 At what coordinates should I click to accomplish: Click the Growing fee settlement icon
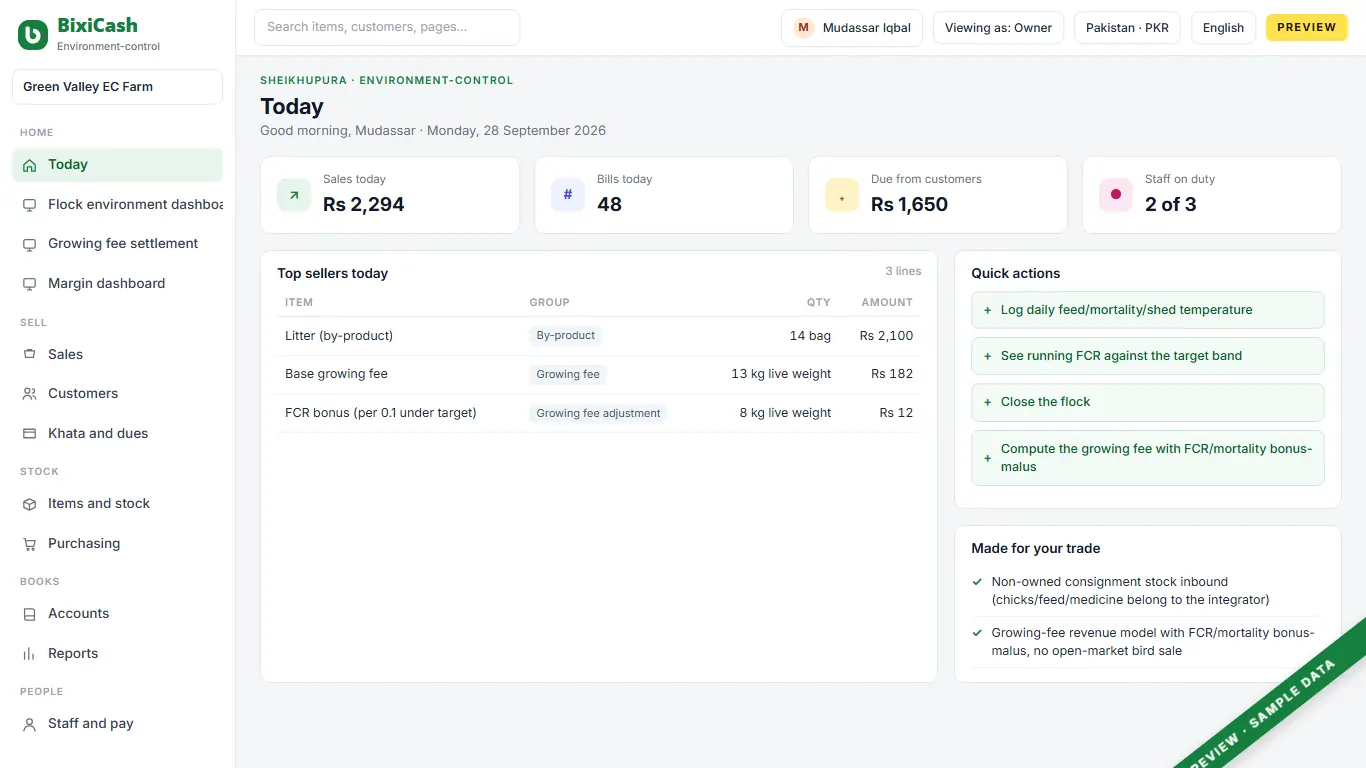coord(29,244)
